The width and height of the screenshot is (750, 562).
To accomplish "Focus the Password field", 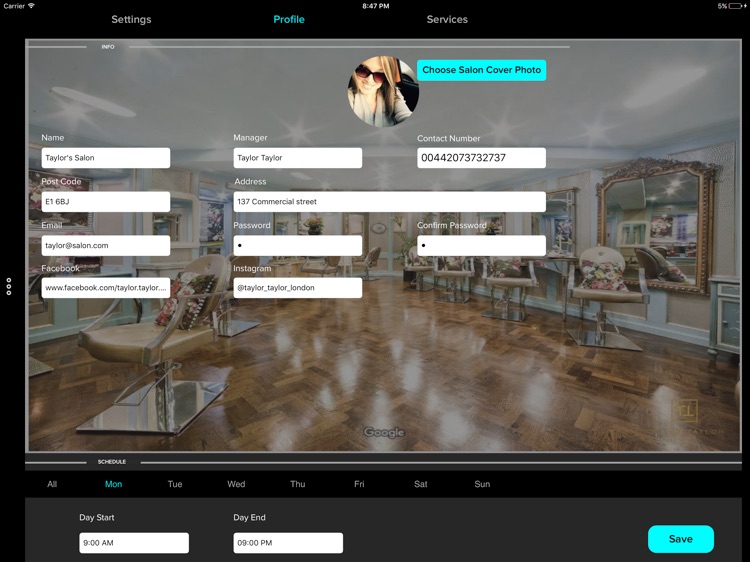I will pos(298,245).
